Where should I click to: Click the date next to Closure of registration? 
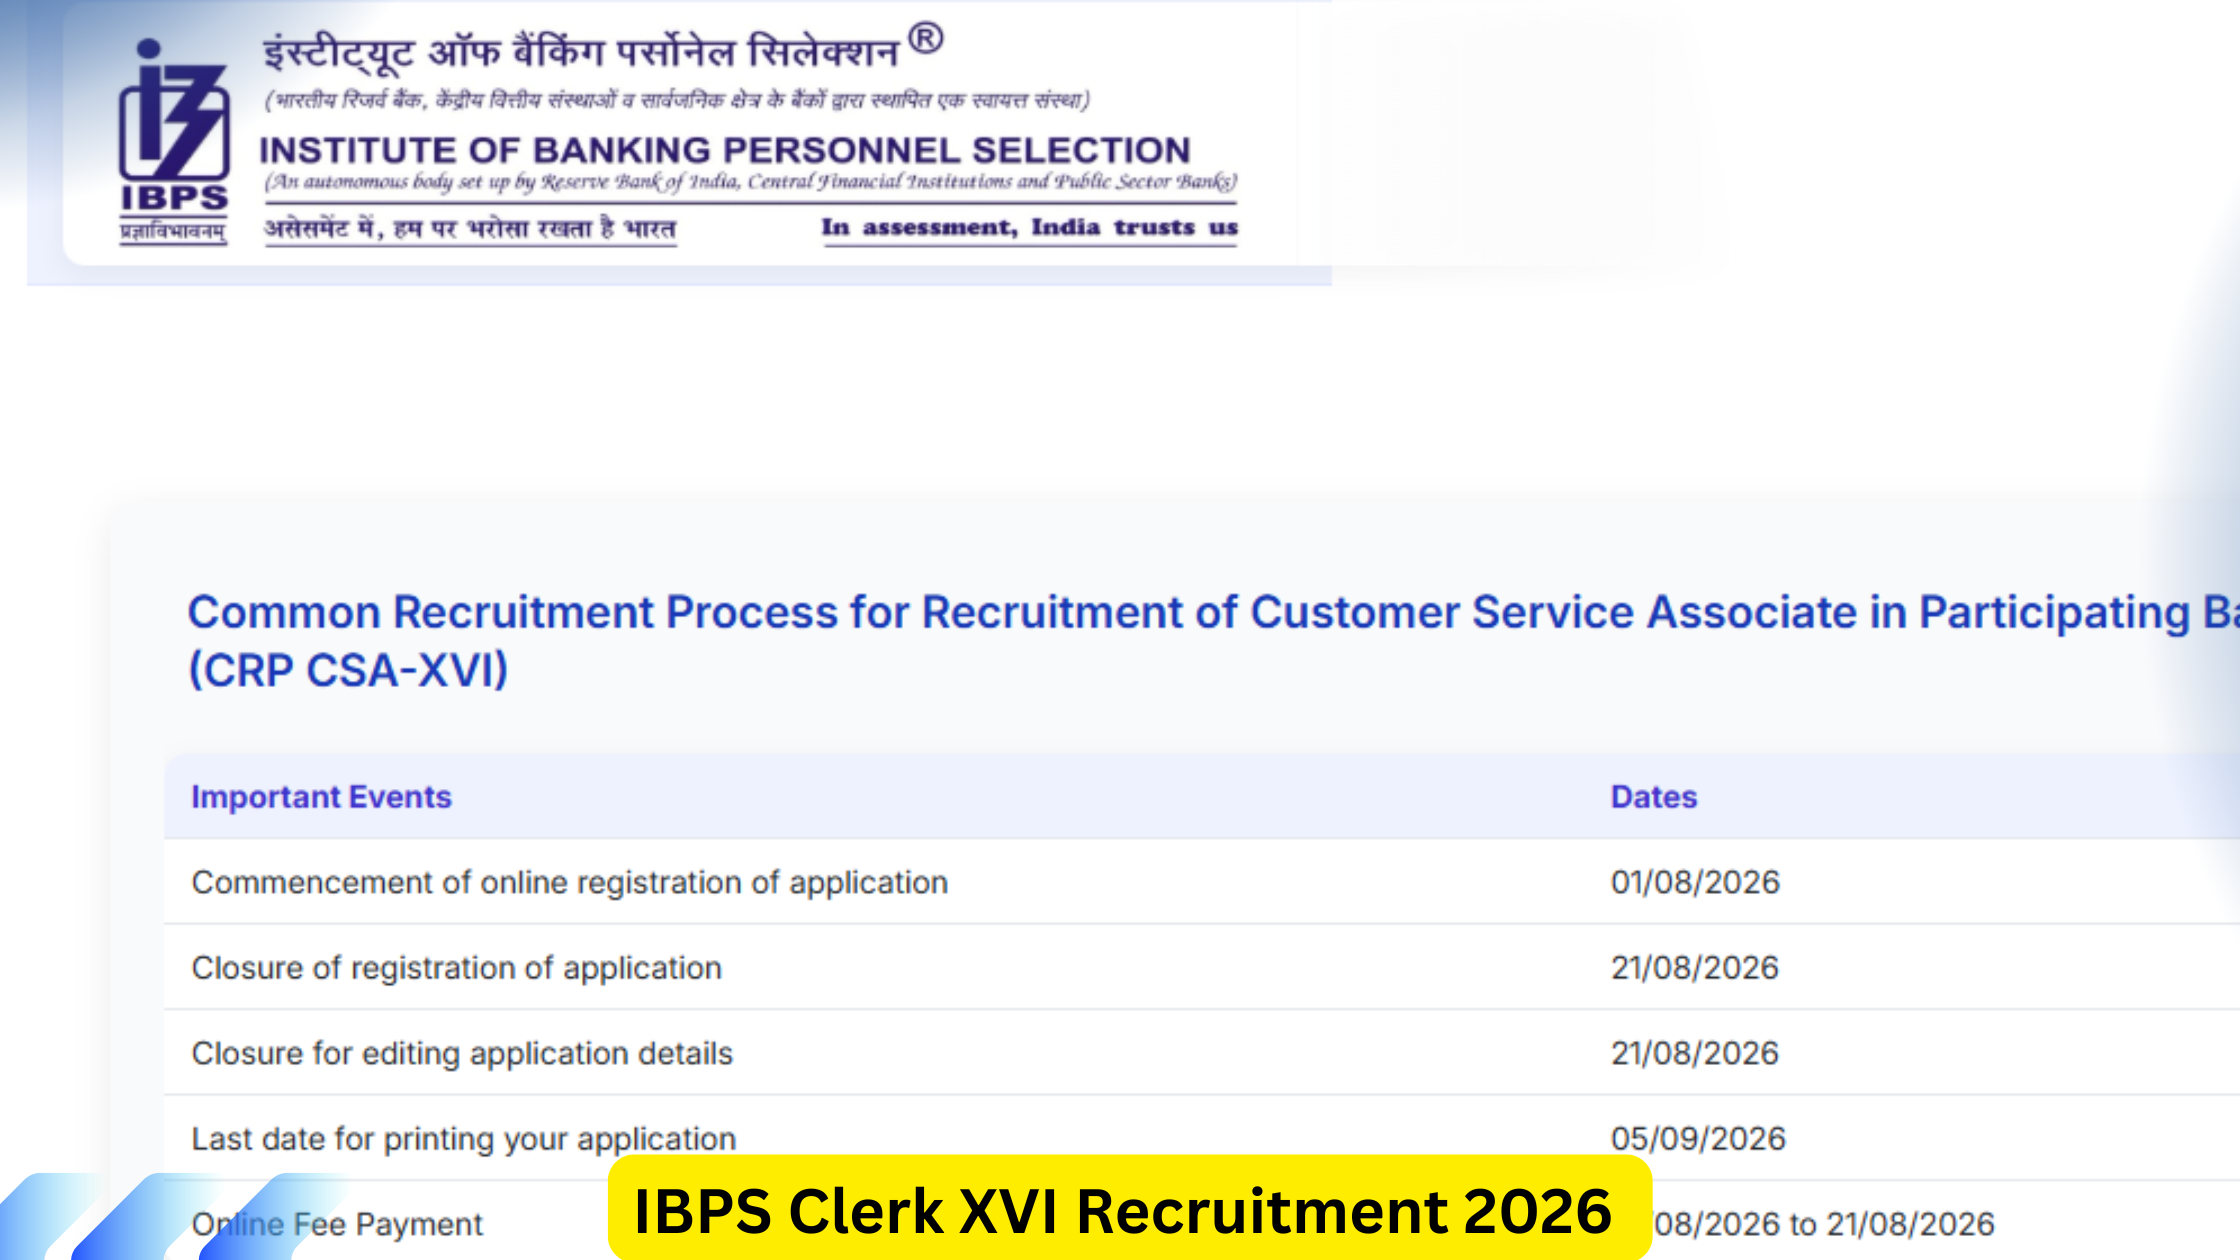pos(1695,968)
